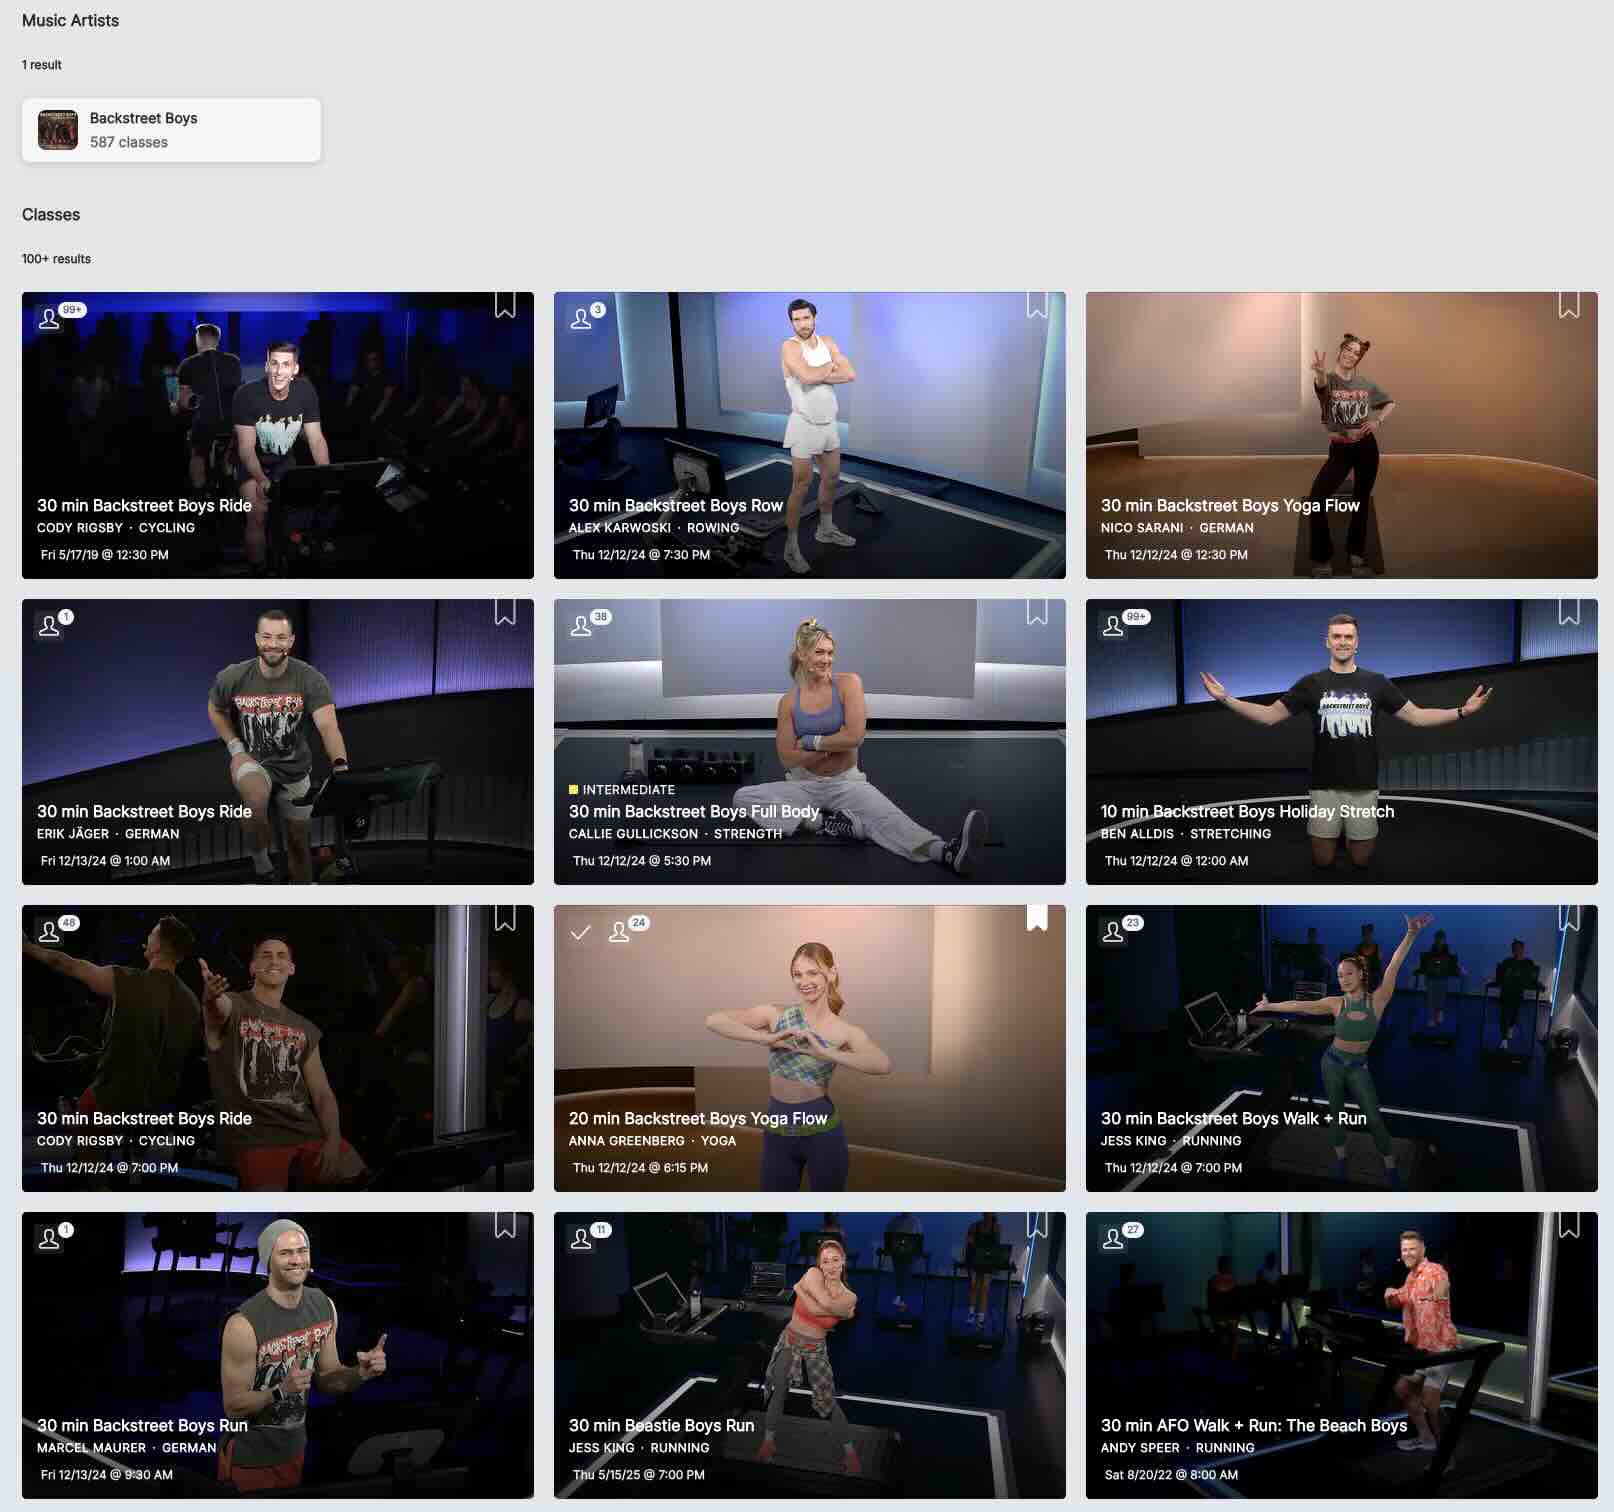
Task: Bookmark the 30 min Backstreet Boys Row
Action: (x=1037, y=305)
